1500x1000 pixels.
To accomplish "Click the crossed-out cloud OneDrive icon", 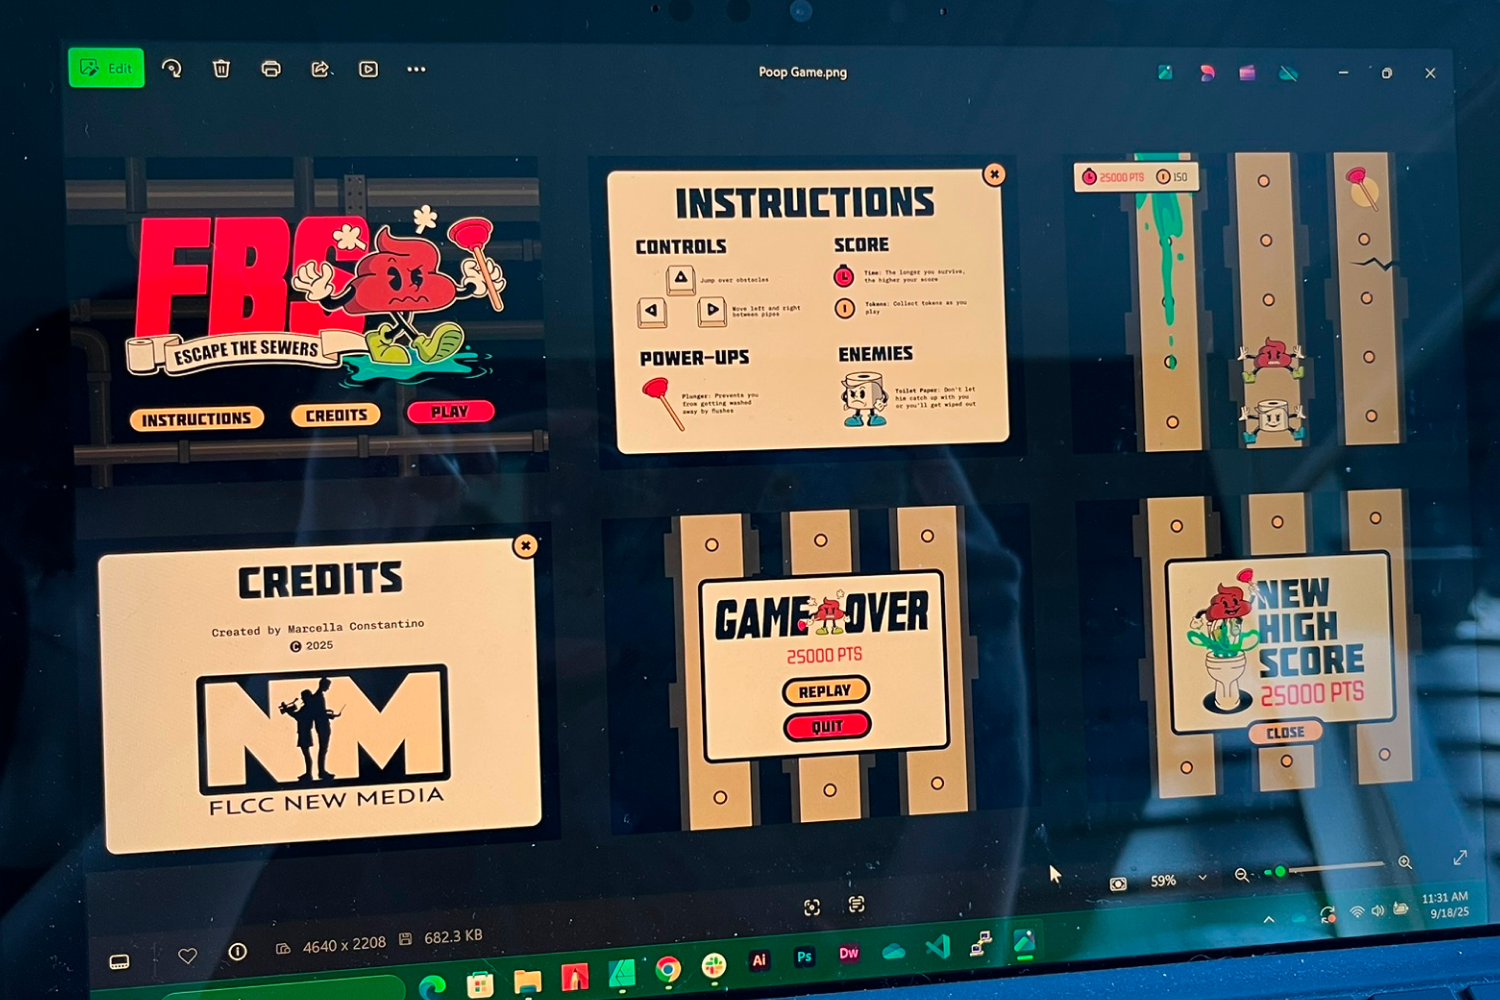I will (1288, 73).
